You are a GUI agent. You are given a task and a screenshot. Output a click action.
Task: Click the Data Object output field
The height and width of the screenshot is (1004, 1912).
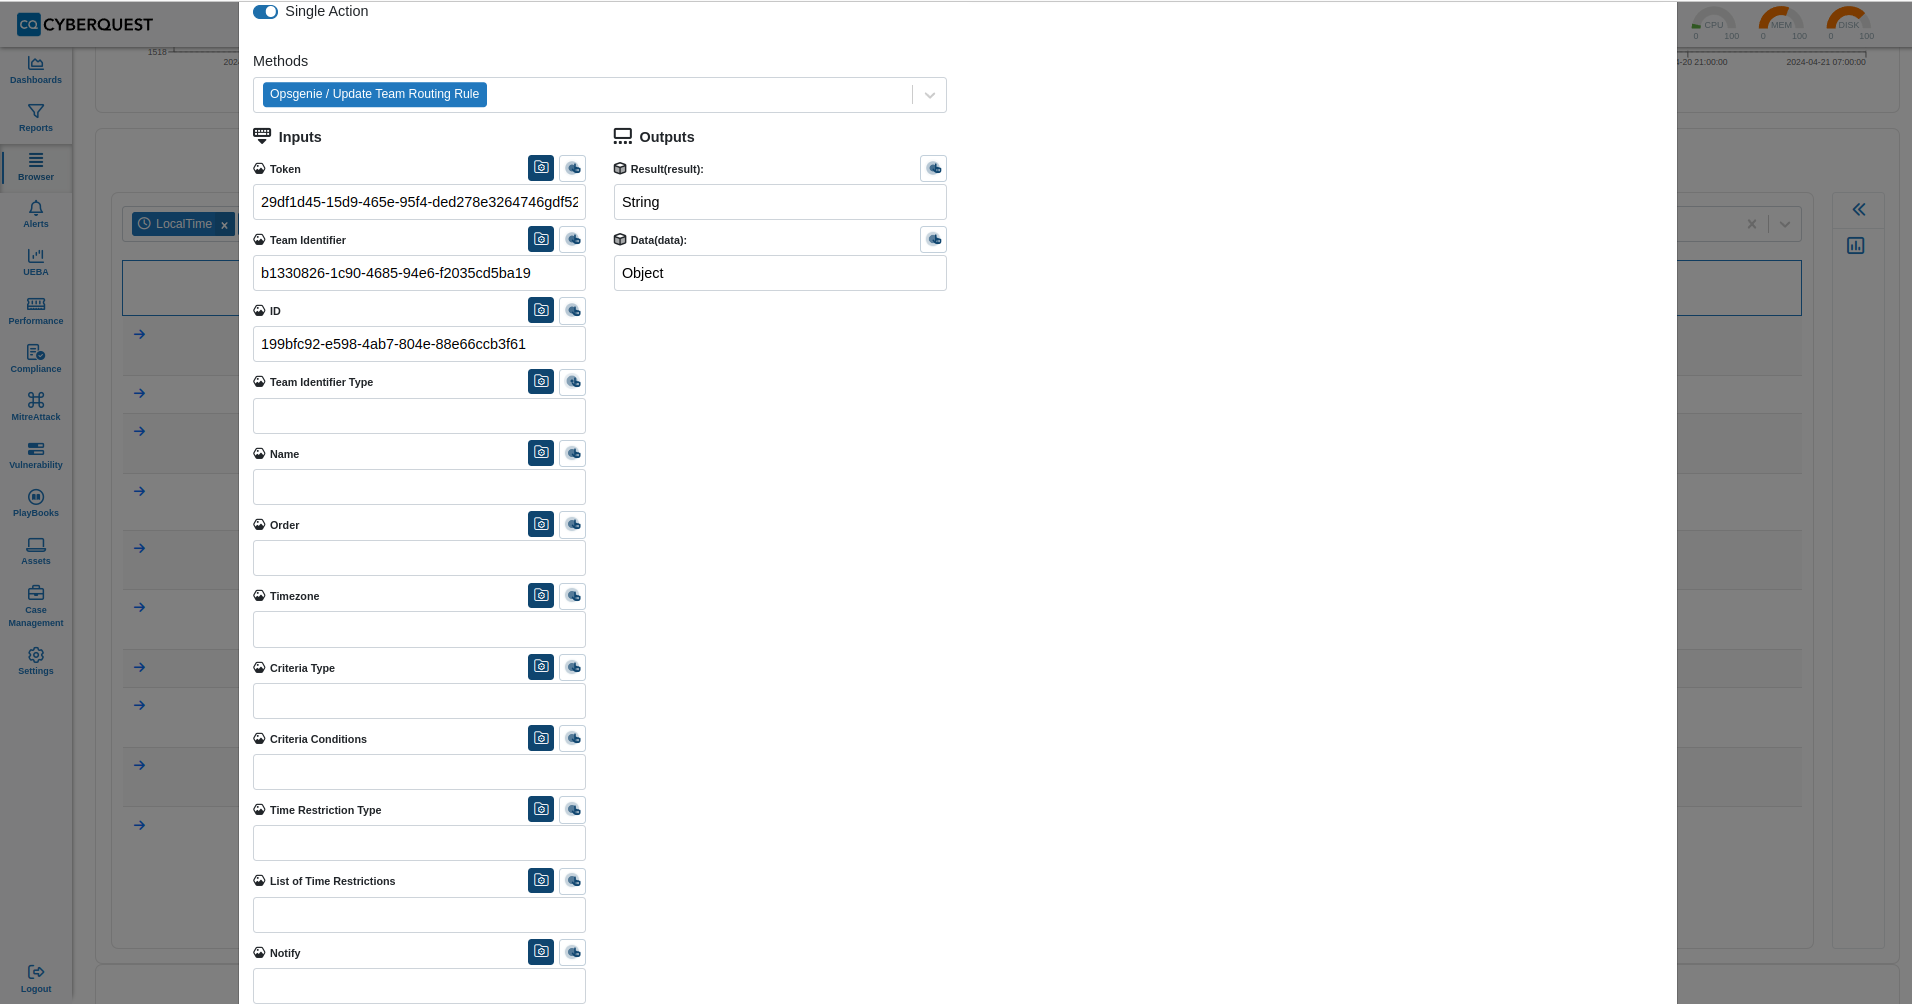point(780,273)
